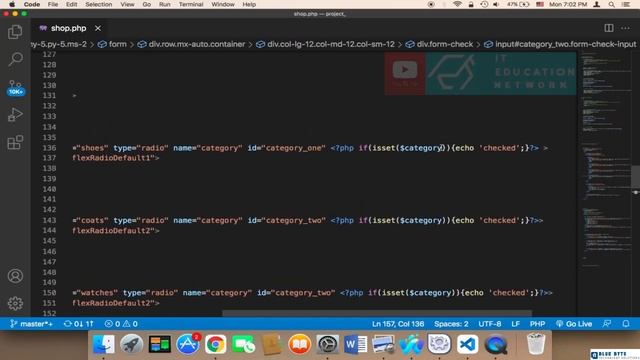
Task: Click flexRadioDefault1 text on line 137
Action: (111, 158)
